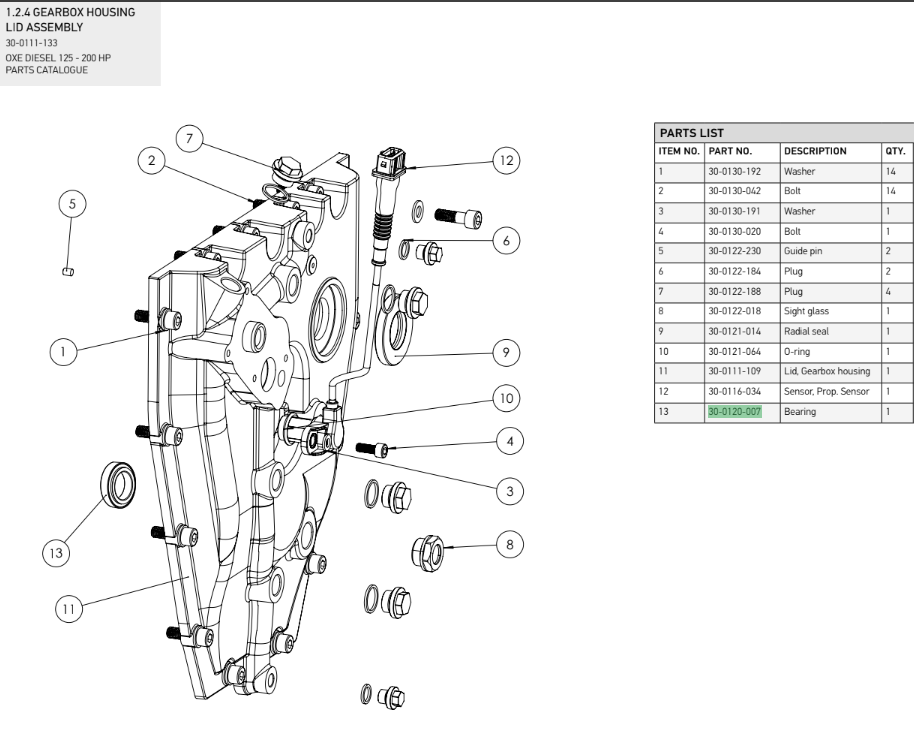Click the QTY. column header
The width and height of the screenshot is (914, 736).
click(895, 151)
